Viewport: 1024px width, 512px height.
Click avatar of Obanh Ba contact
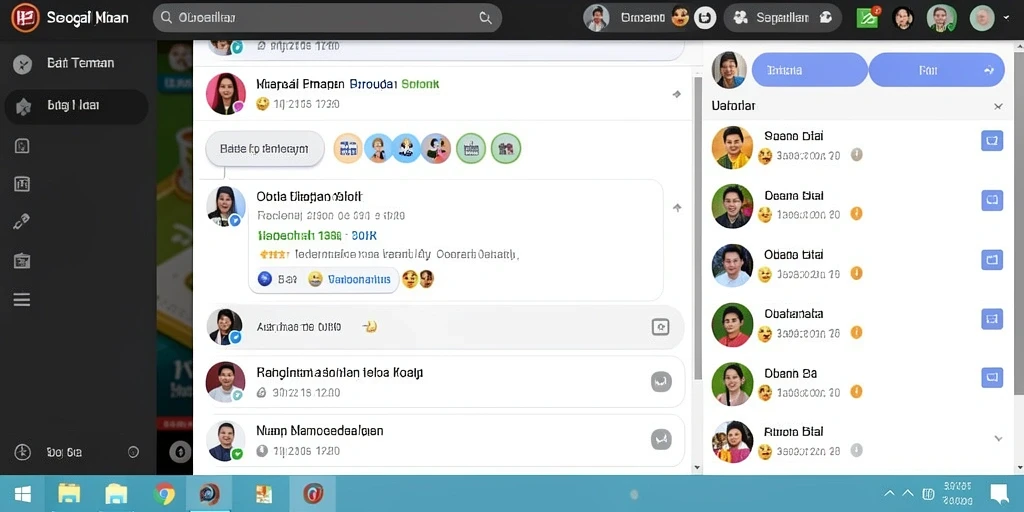pos(732,383)
